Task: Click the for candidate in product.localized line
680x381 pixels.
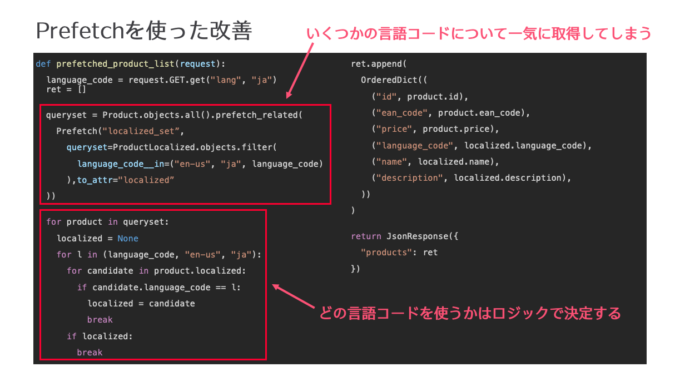Action: point(156,271)
